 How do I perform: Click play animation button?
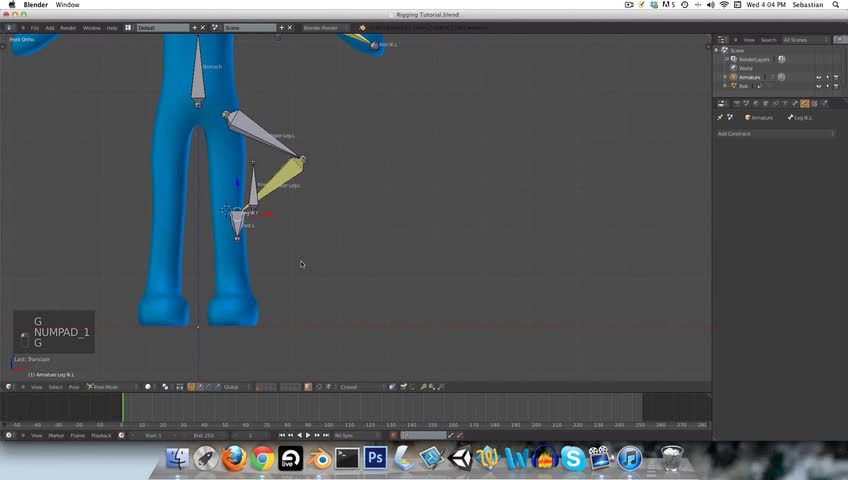[308, 435]
